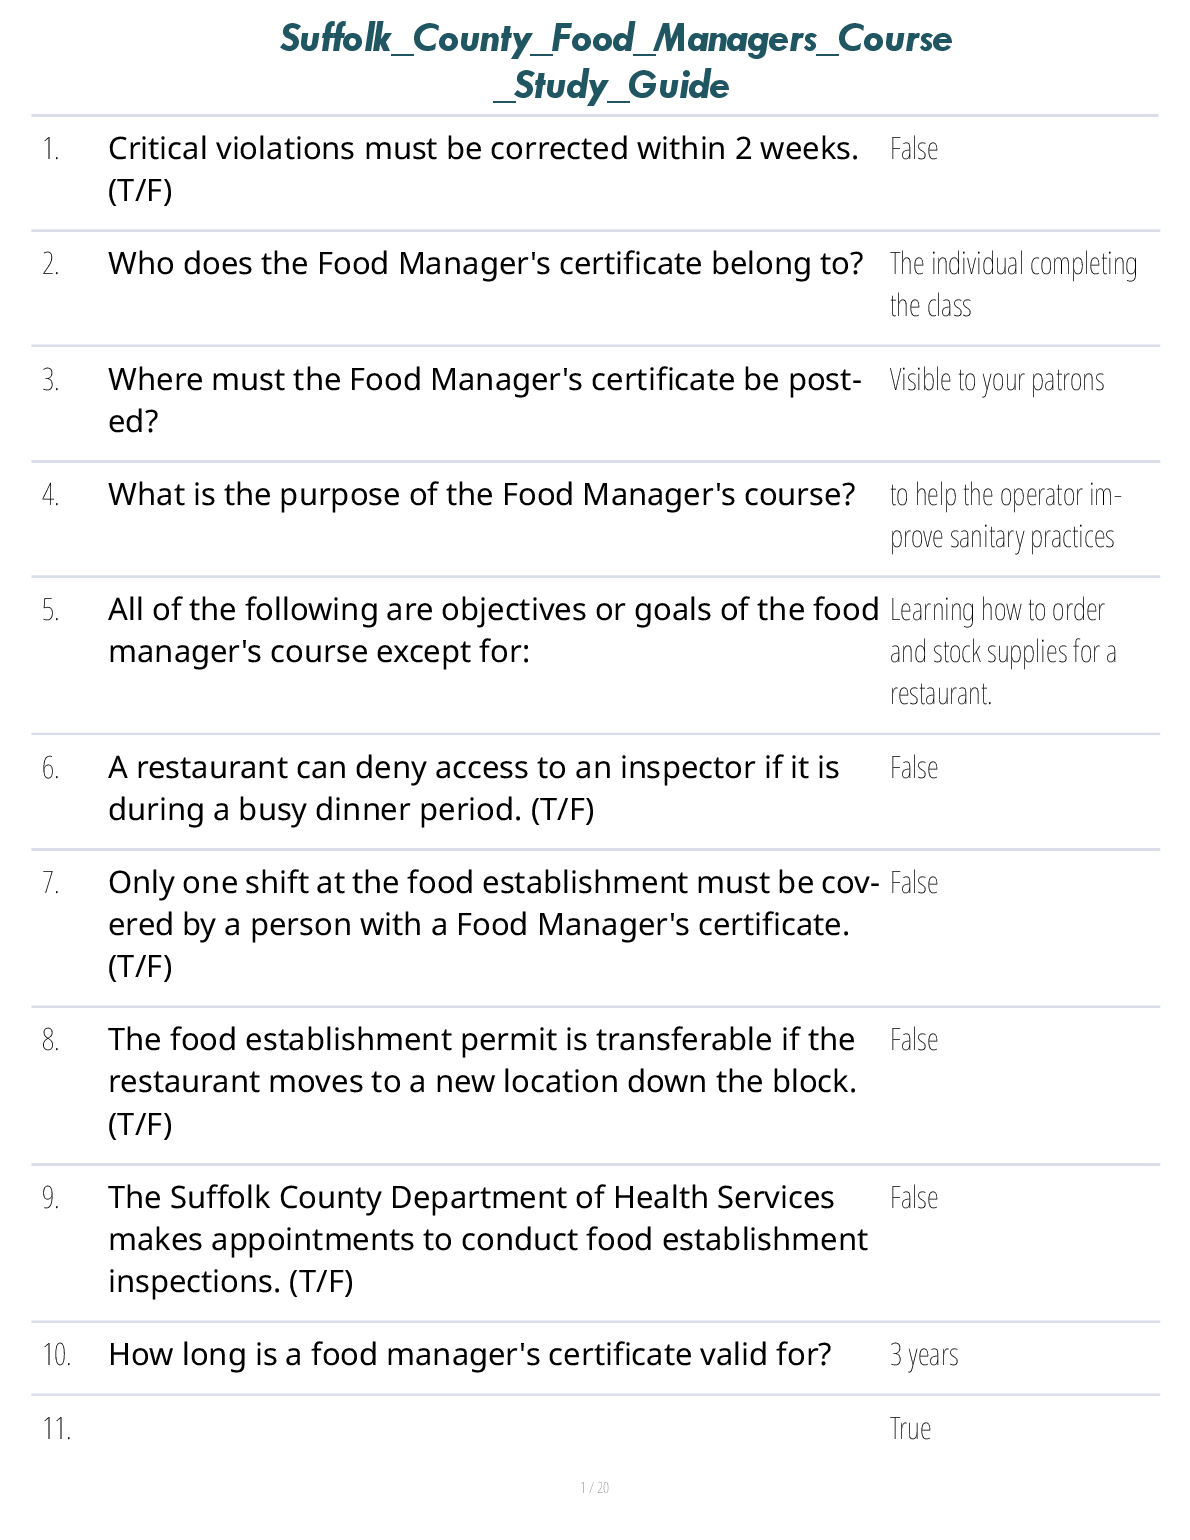1190x1540 pixels.
Task: Click the question about where the certificate is posted
Action: (x=484, y=400)
